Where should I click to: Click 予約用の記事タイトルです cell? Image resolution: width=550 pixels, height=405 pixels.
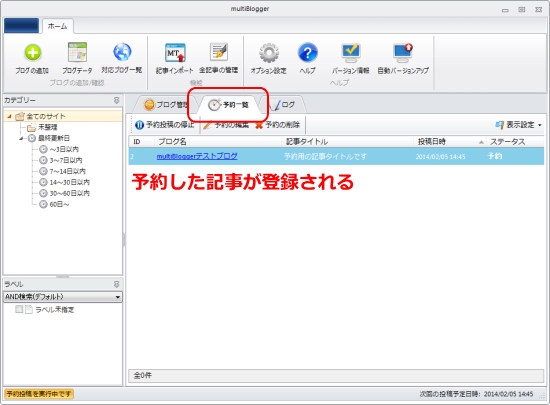(x=325, y=156)
